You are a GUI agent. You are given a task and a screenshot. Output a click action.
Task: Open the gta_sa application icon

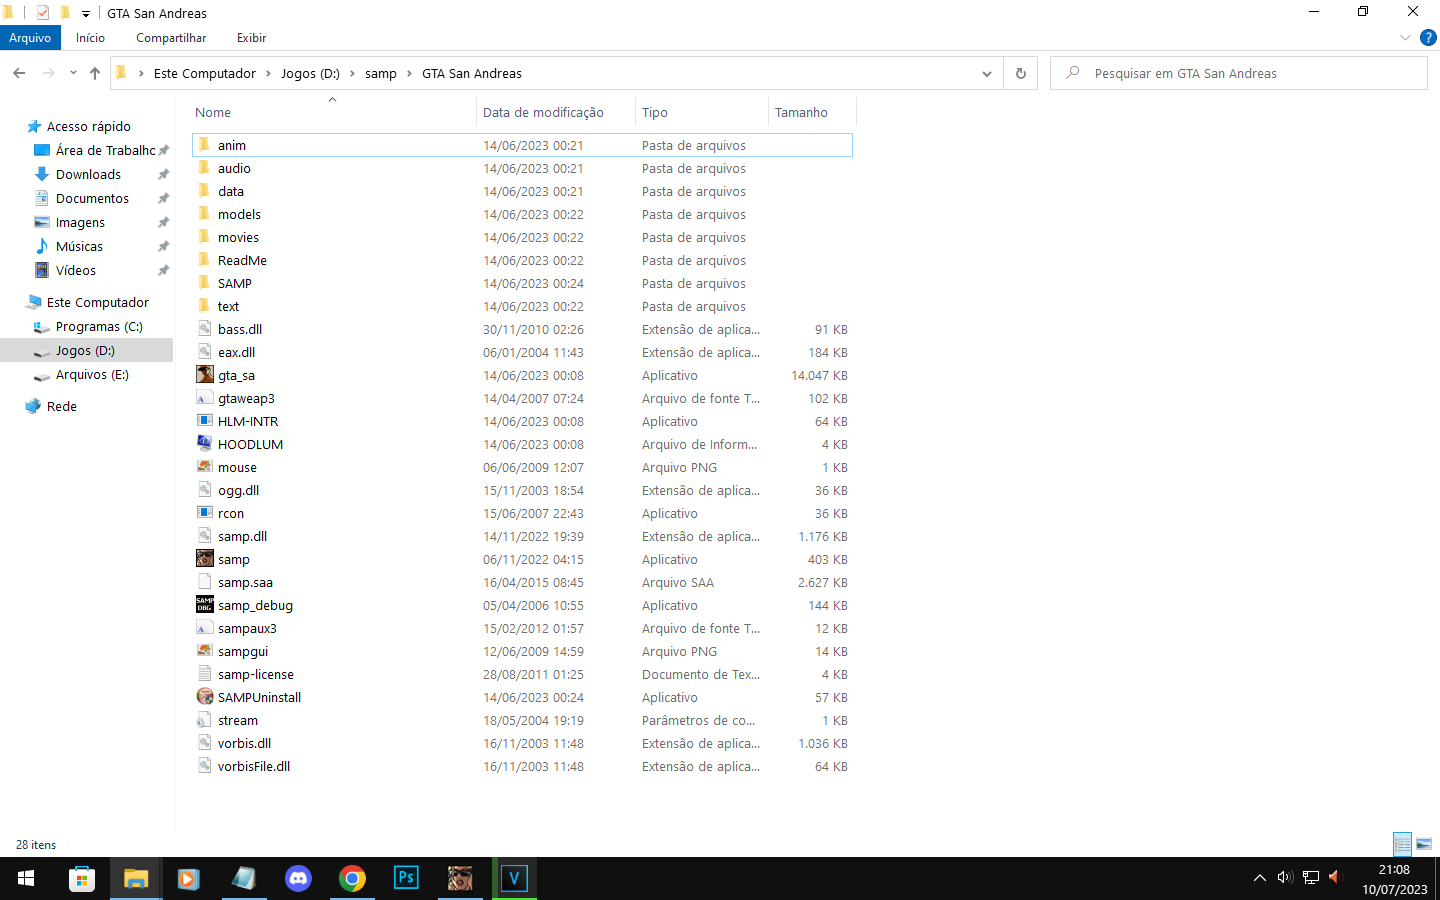tap(205, 375)
